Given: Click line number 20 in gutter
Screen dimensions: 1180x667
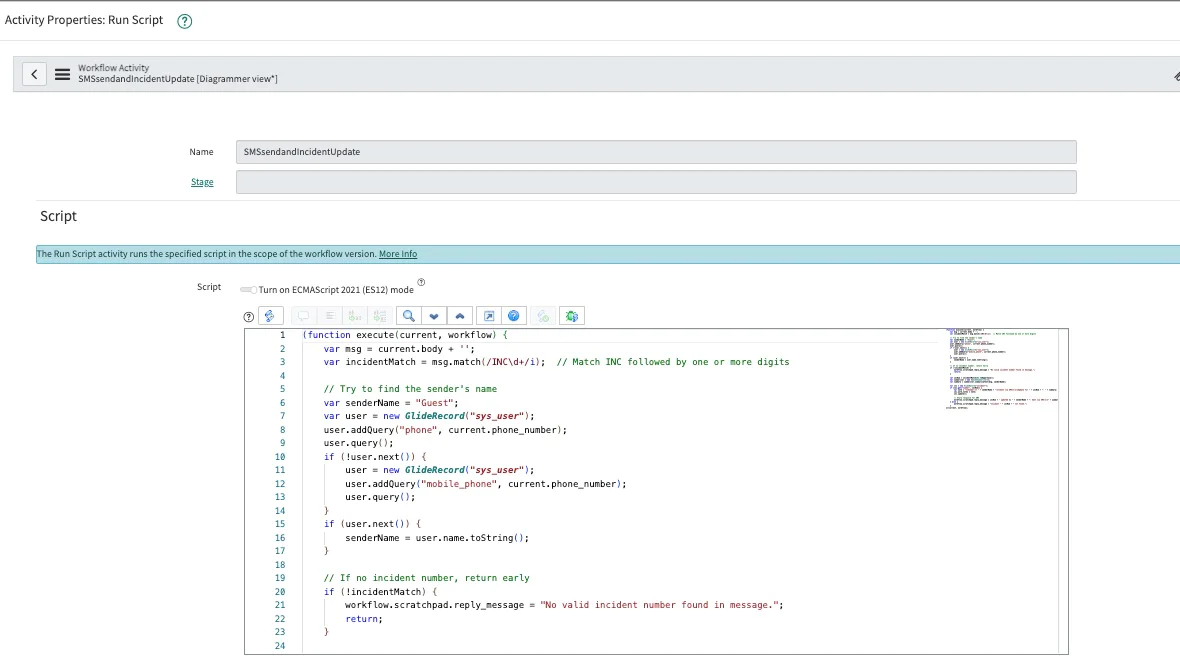Looking at the screenshot, I should tap(280, 592).
